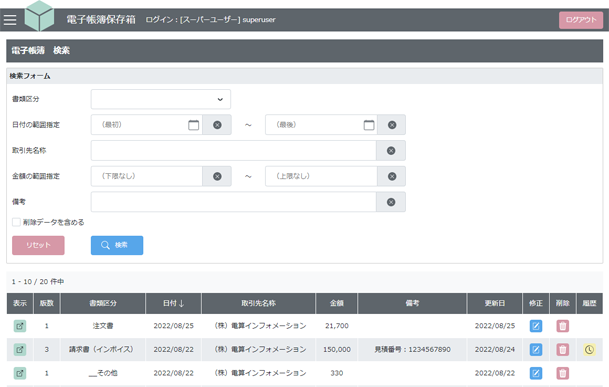609x387 pixels.
Task: Clear the 取引先名称 field
Action: point(391,150)
